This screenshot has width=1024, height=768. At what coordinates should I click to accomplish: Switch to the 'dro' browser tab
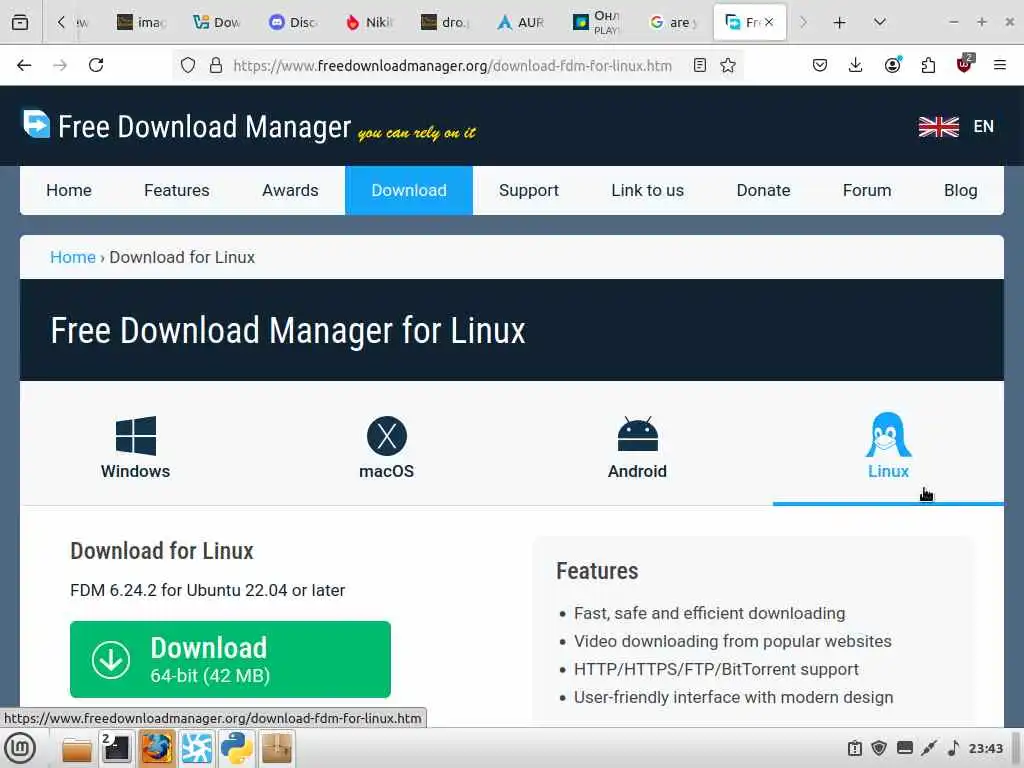point(445,22)
